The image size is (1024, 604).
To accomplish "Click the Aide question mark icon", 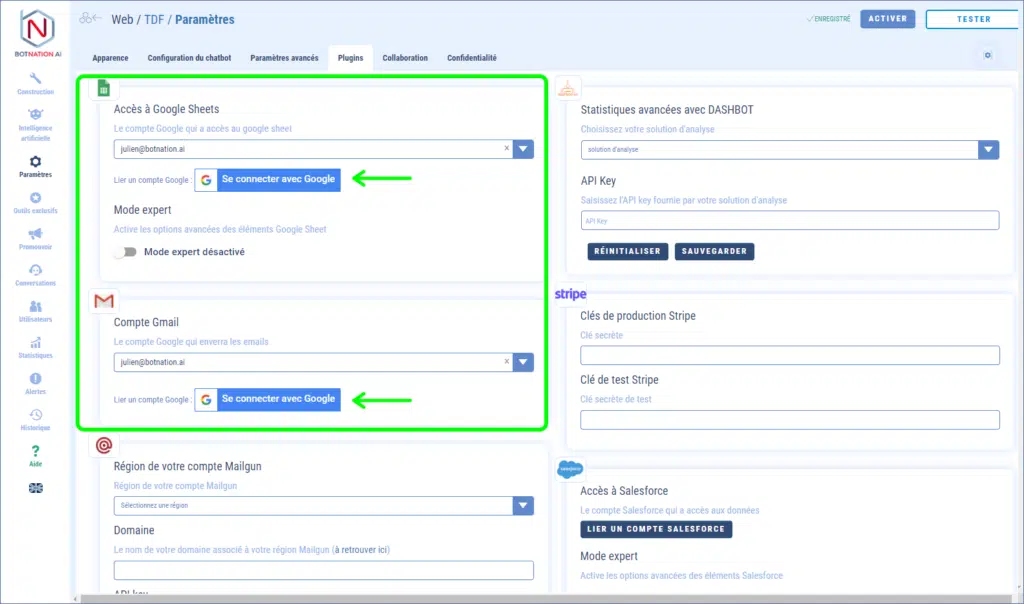I will (36, 452).
